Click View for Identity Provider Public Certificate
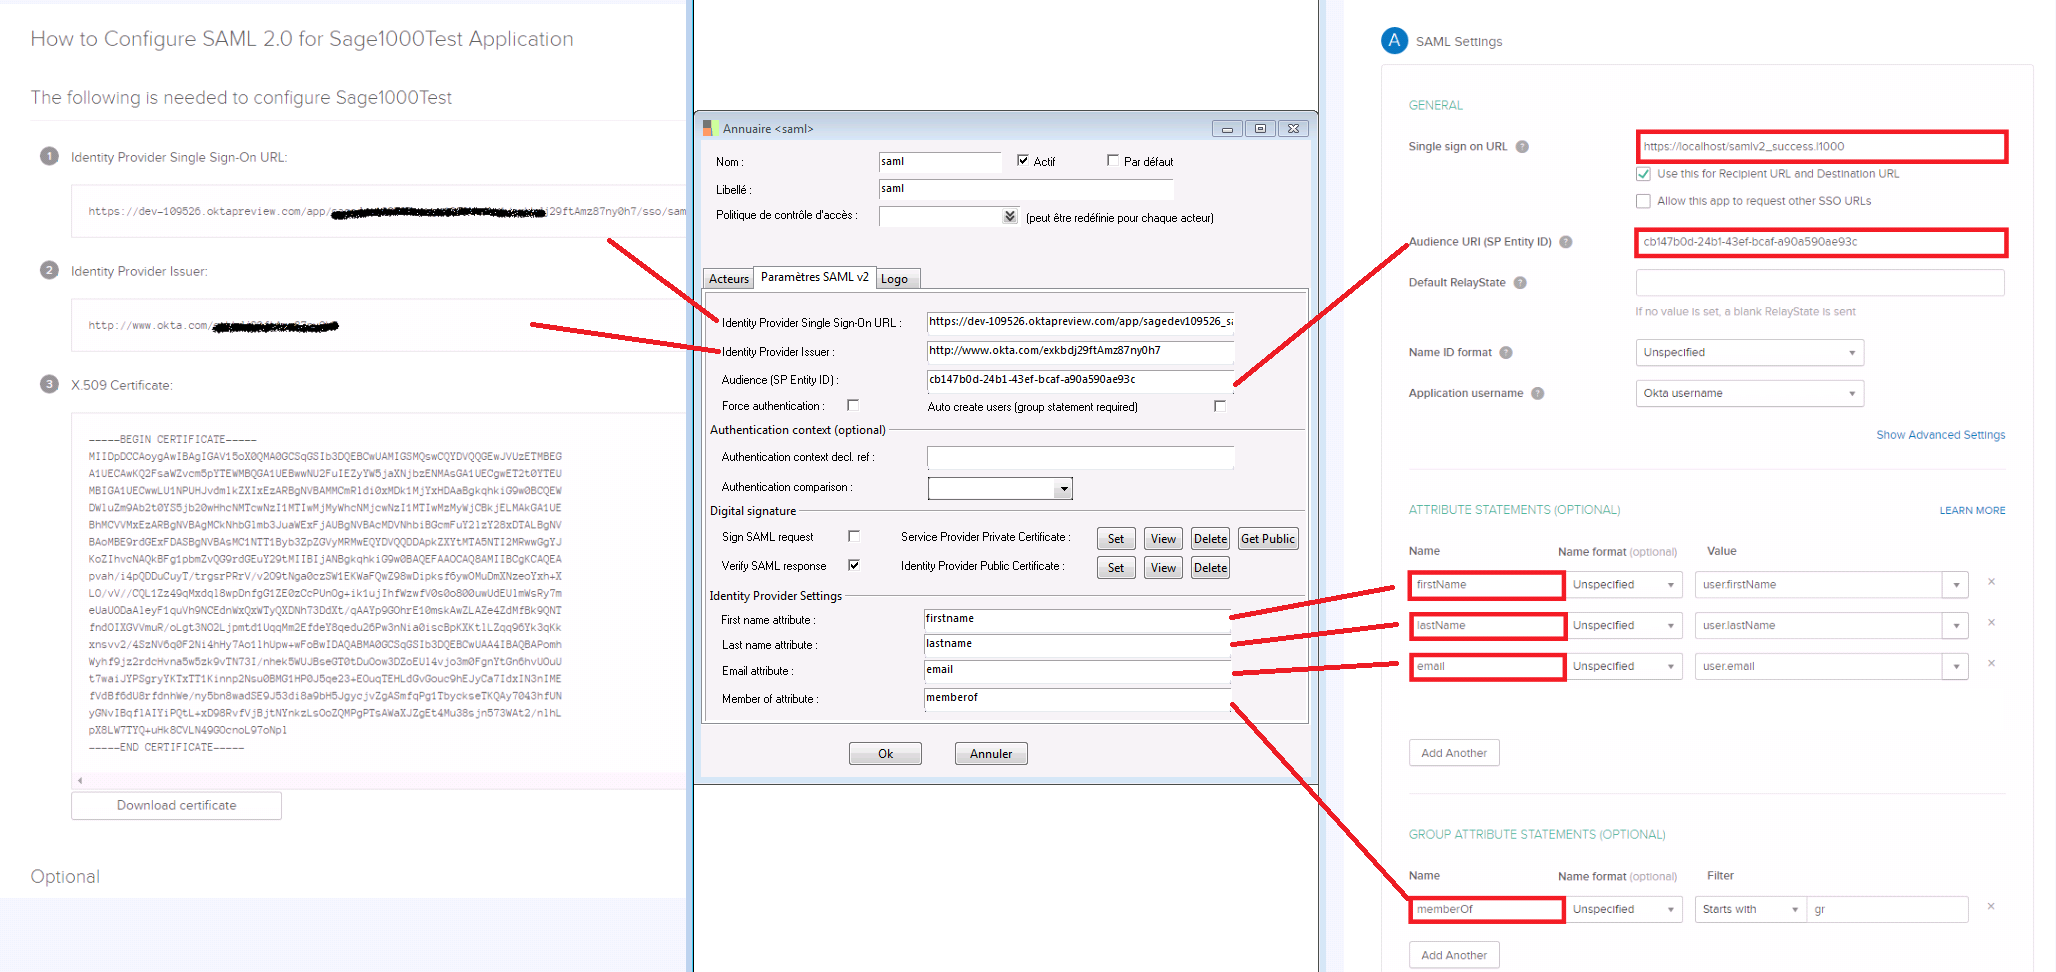This screenshot has width=2056, height=972. click(x=1163, y=568)
